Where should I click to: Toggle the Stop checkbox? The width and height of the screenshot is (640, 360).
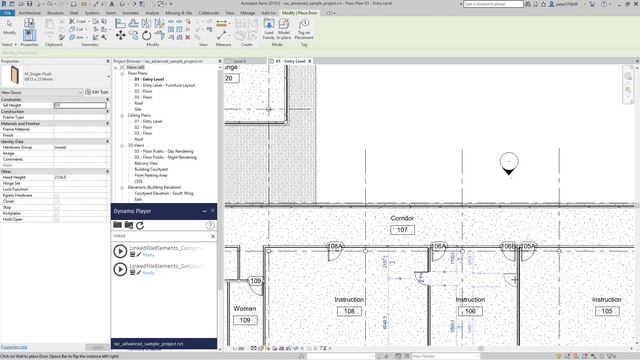[57, 207]
